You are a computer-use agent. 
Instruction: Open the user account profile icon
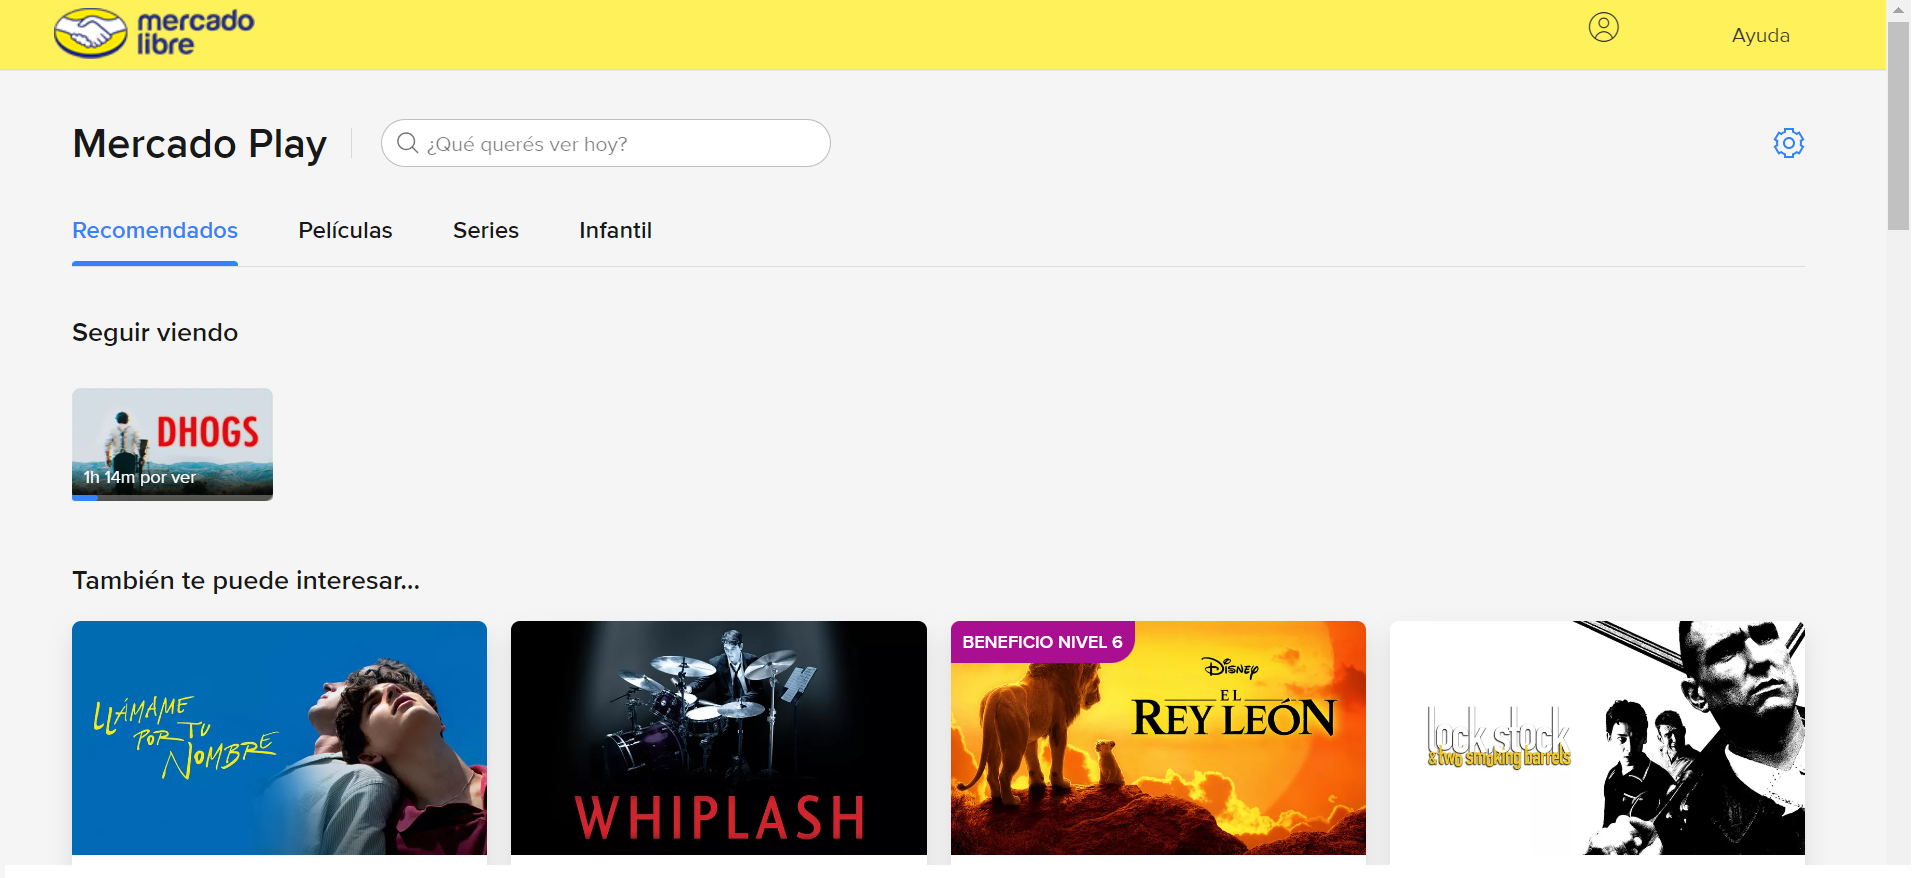click(x=1603, y=27)
